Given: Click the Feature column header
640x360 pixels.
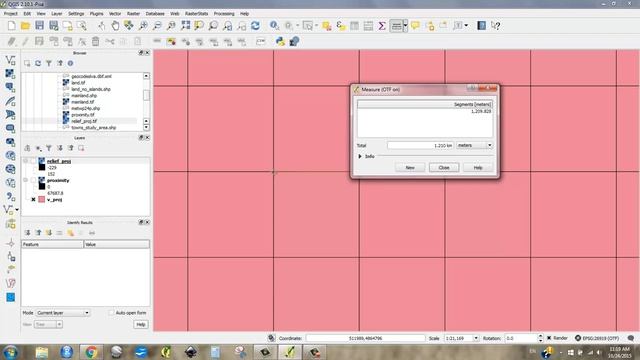Looking at the screenshot, I should point(52,244).
